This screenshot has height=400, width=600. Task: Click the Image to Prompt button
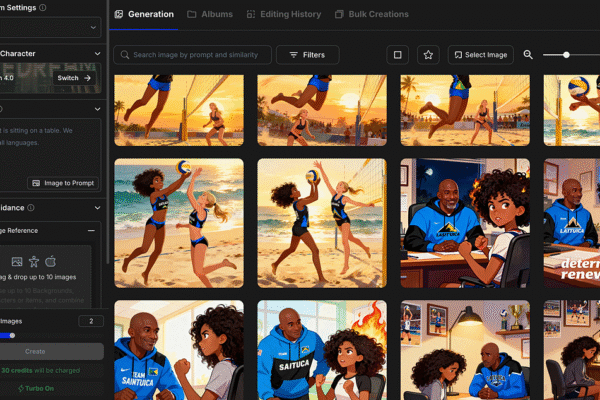[62, 183]
